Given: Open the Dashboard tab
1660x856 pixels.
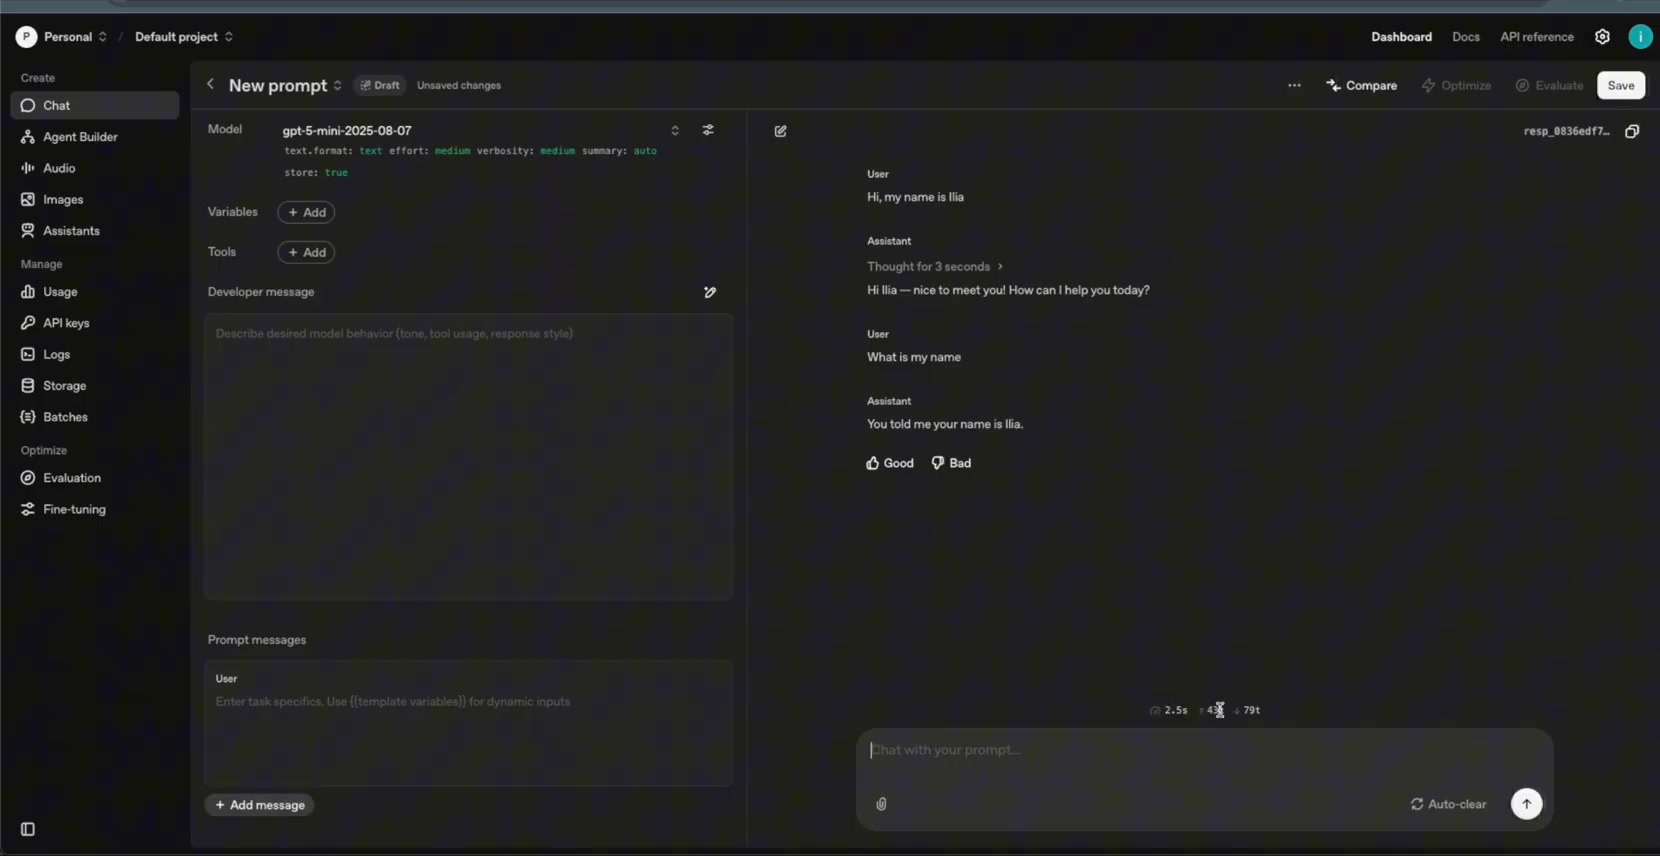Looking at the screenshot, I should tap(1401, 37).
